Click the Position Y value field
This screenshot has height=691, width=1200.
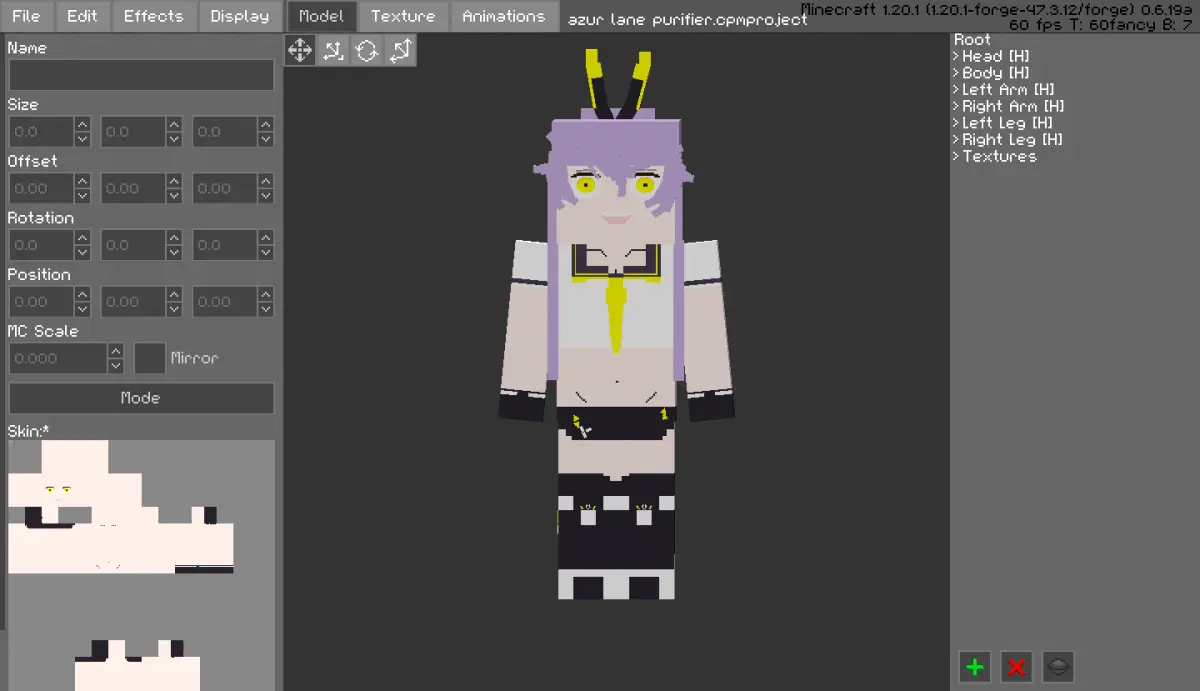133,302
